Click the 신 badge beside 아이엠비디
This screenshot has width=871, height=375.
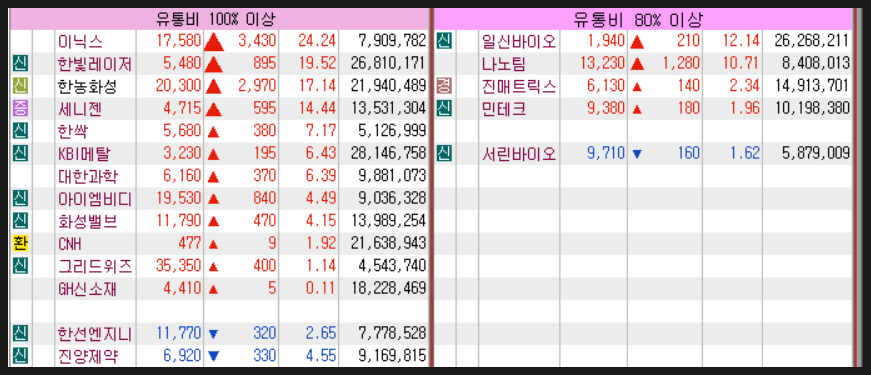[21, 198]
